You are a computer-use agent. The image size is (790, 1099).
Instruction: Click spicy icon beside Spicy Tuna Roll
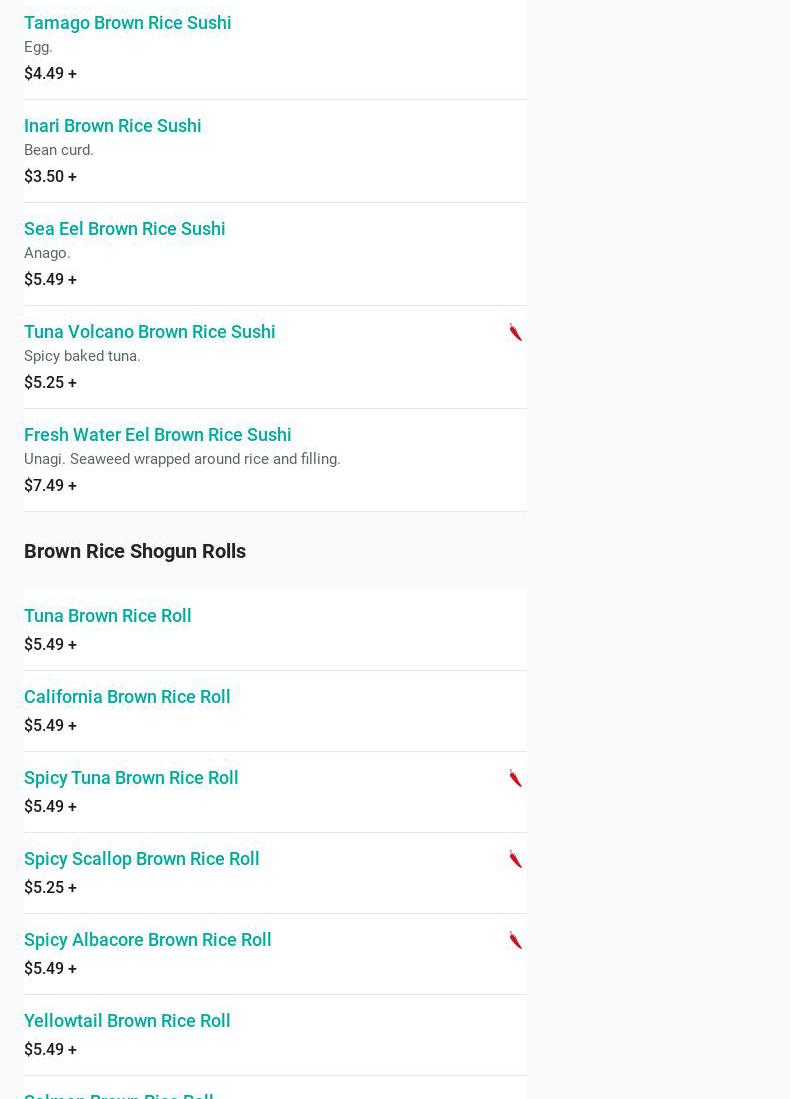tap(515, 778)
